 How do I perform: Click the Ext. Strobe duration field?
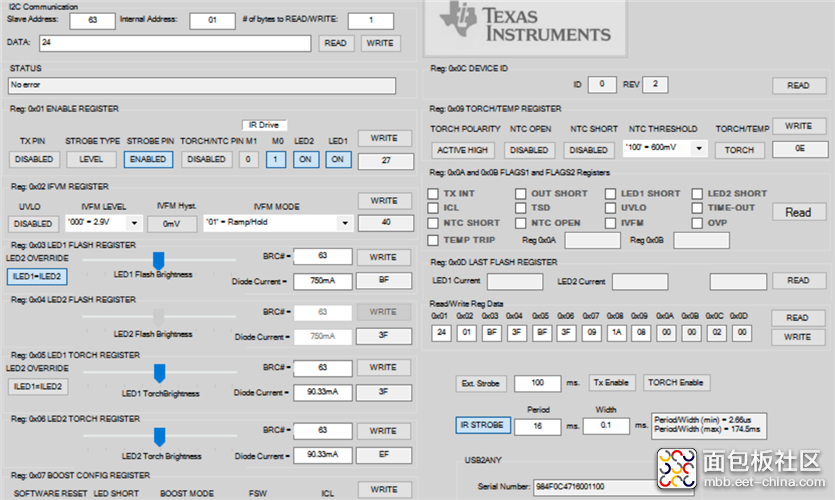coord(537,383)
